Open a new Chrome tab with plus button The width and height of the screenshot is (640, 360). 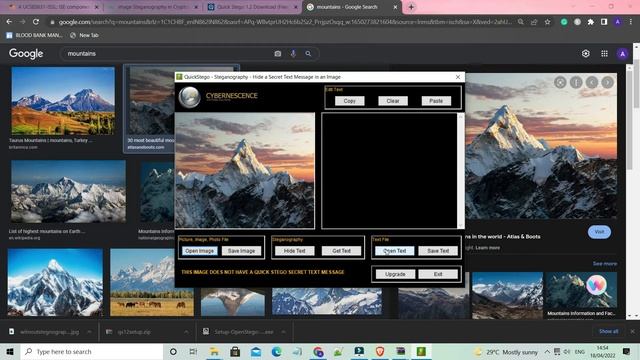411,7
